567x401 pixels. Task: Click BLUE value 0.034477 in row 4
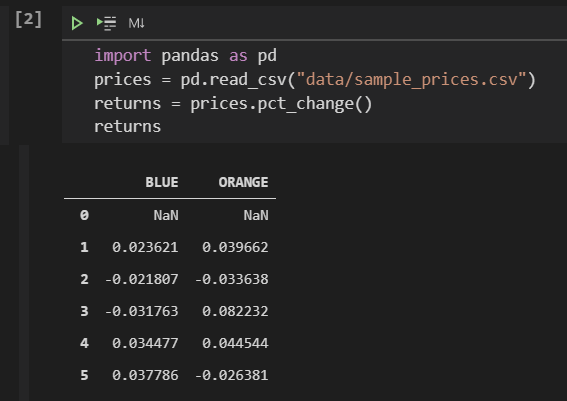click(145, 343)
